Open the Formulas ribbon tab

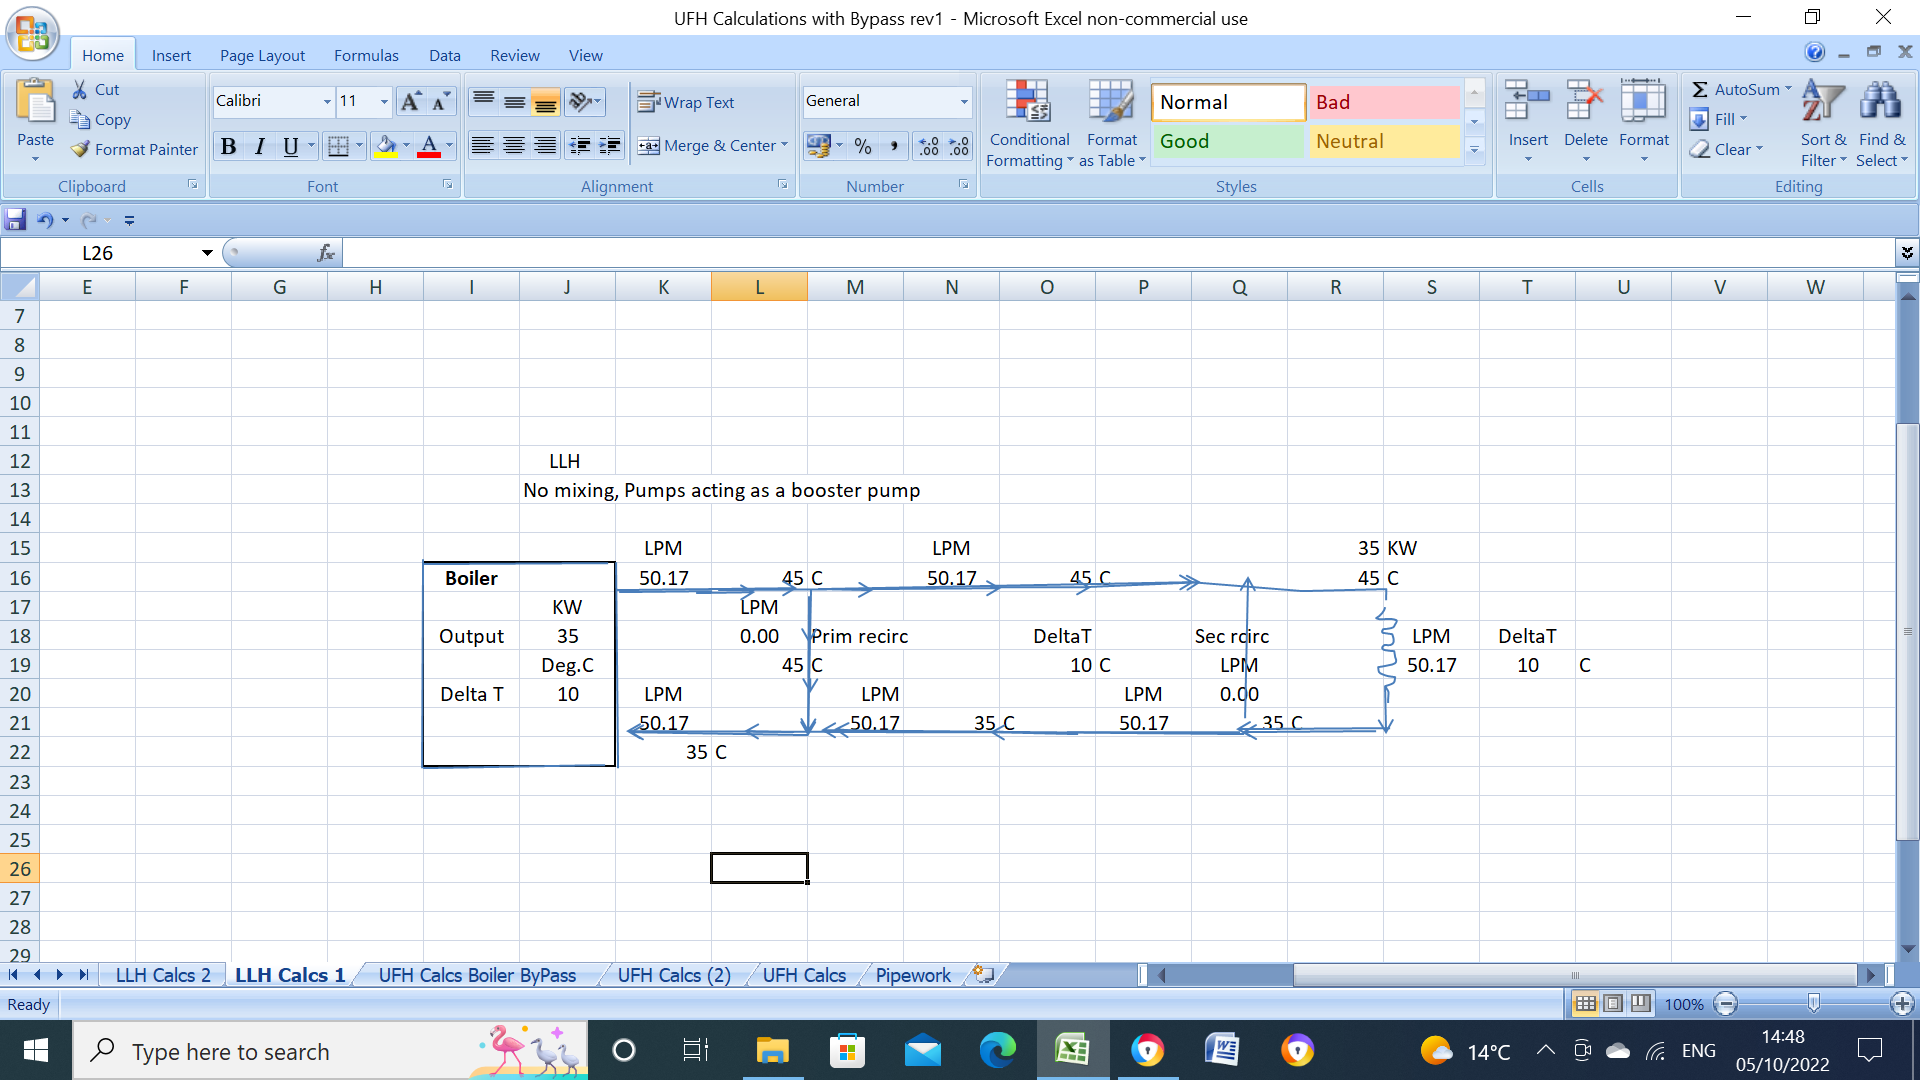[366, 55]
